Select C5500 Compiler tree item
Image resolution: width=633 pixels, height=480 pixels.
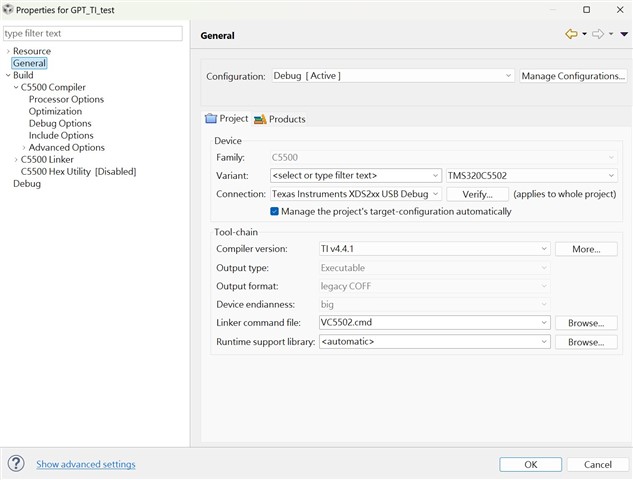pyautogui.click(x=53, y=87)
